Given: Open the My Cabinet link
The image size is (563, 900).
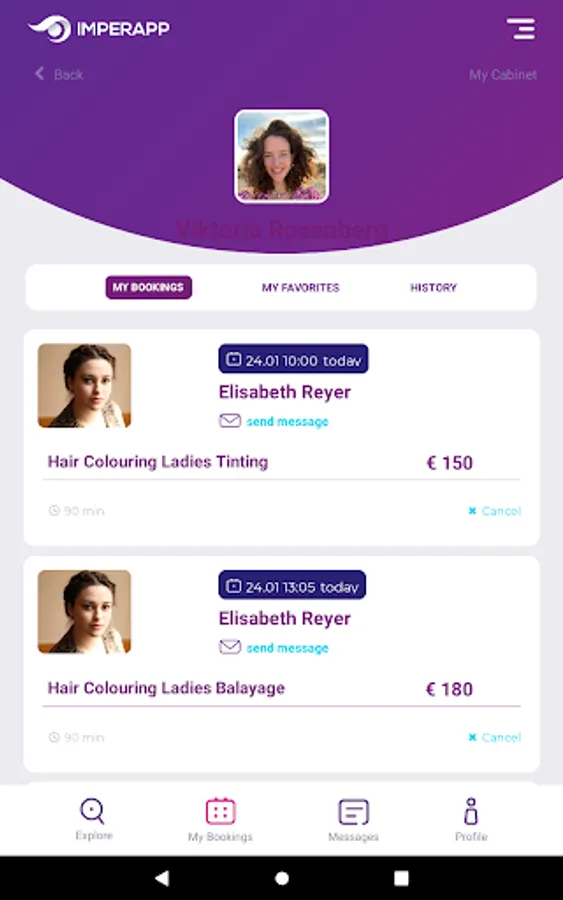Looking at the screenshot, I should click(x=503, y=75).
